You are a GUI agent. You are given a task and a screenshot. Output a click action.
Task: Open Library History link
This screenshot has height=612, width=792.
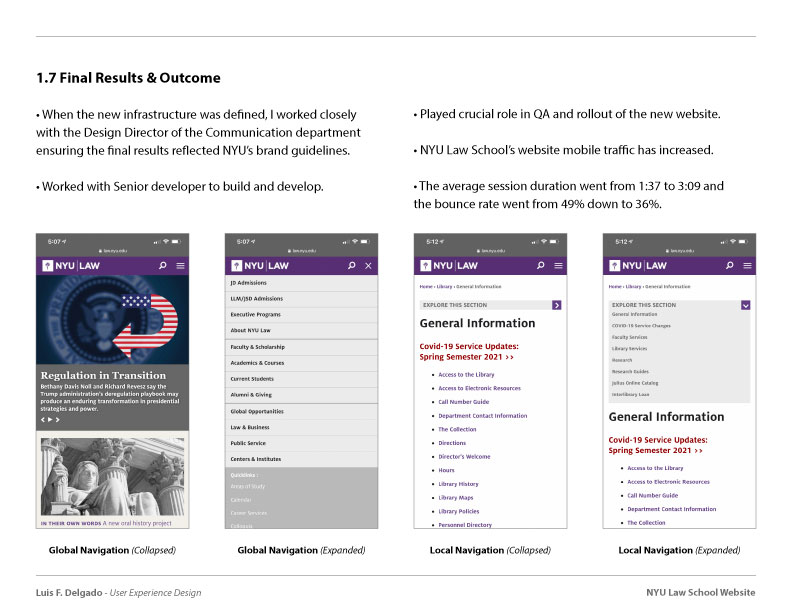[458, 484]
